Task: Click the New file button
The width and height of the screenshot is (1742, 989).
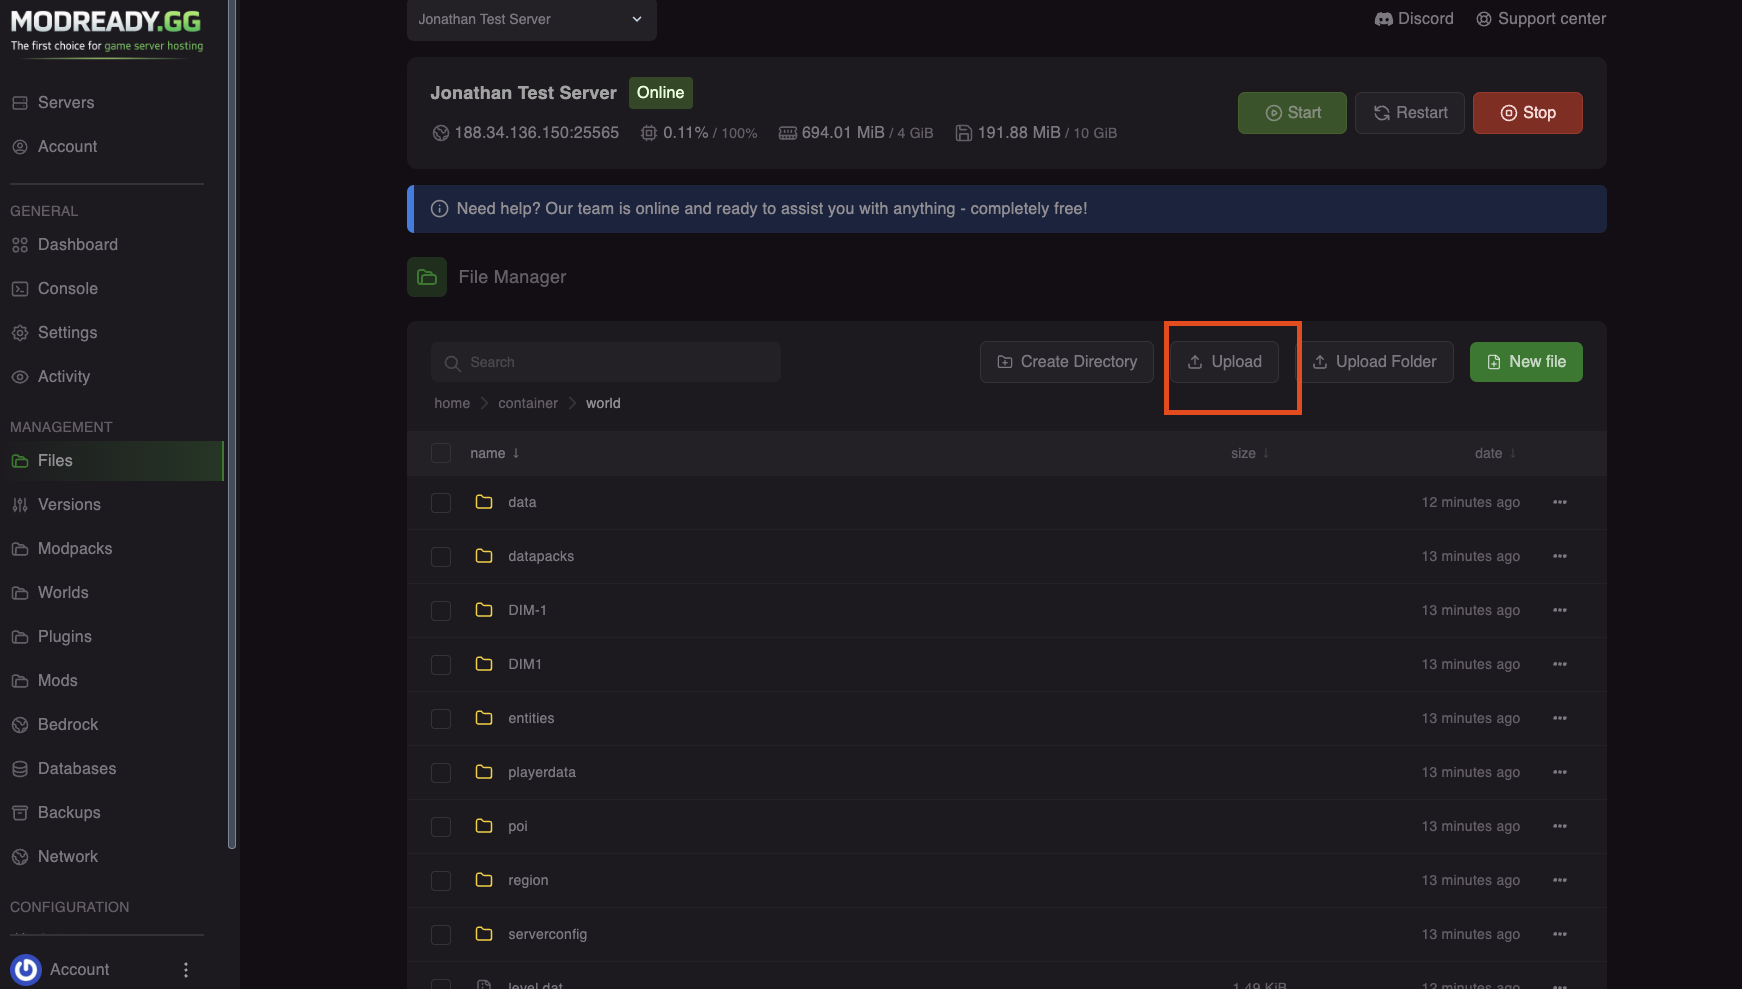Action: click(1525, 361)
